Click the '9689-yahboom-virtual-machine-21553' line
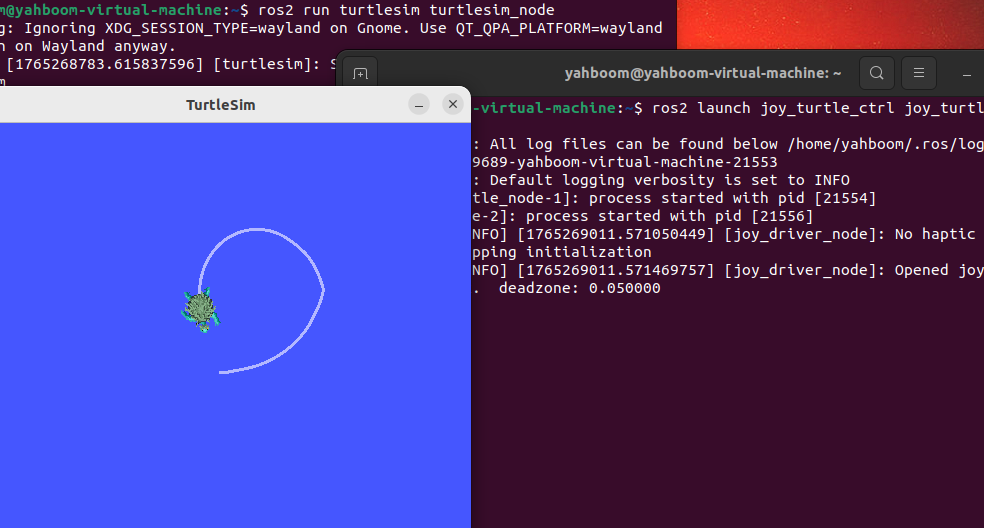Screen dimensions: 984x528 [x=625, y=162]
